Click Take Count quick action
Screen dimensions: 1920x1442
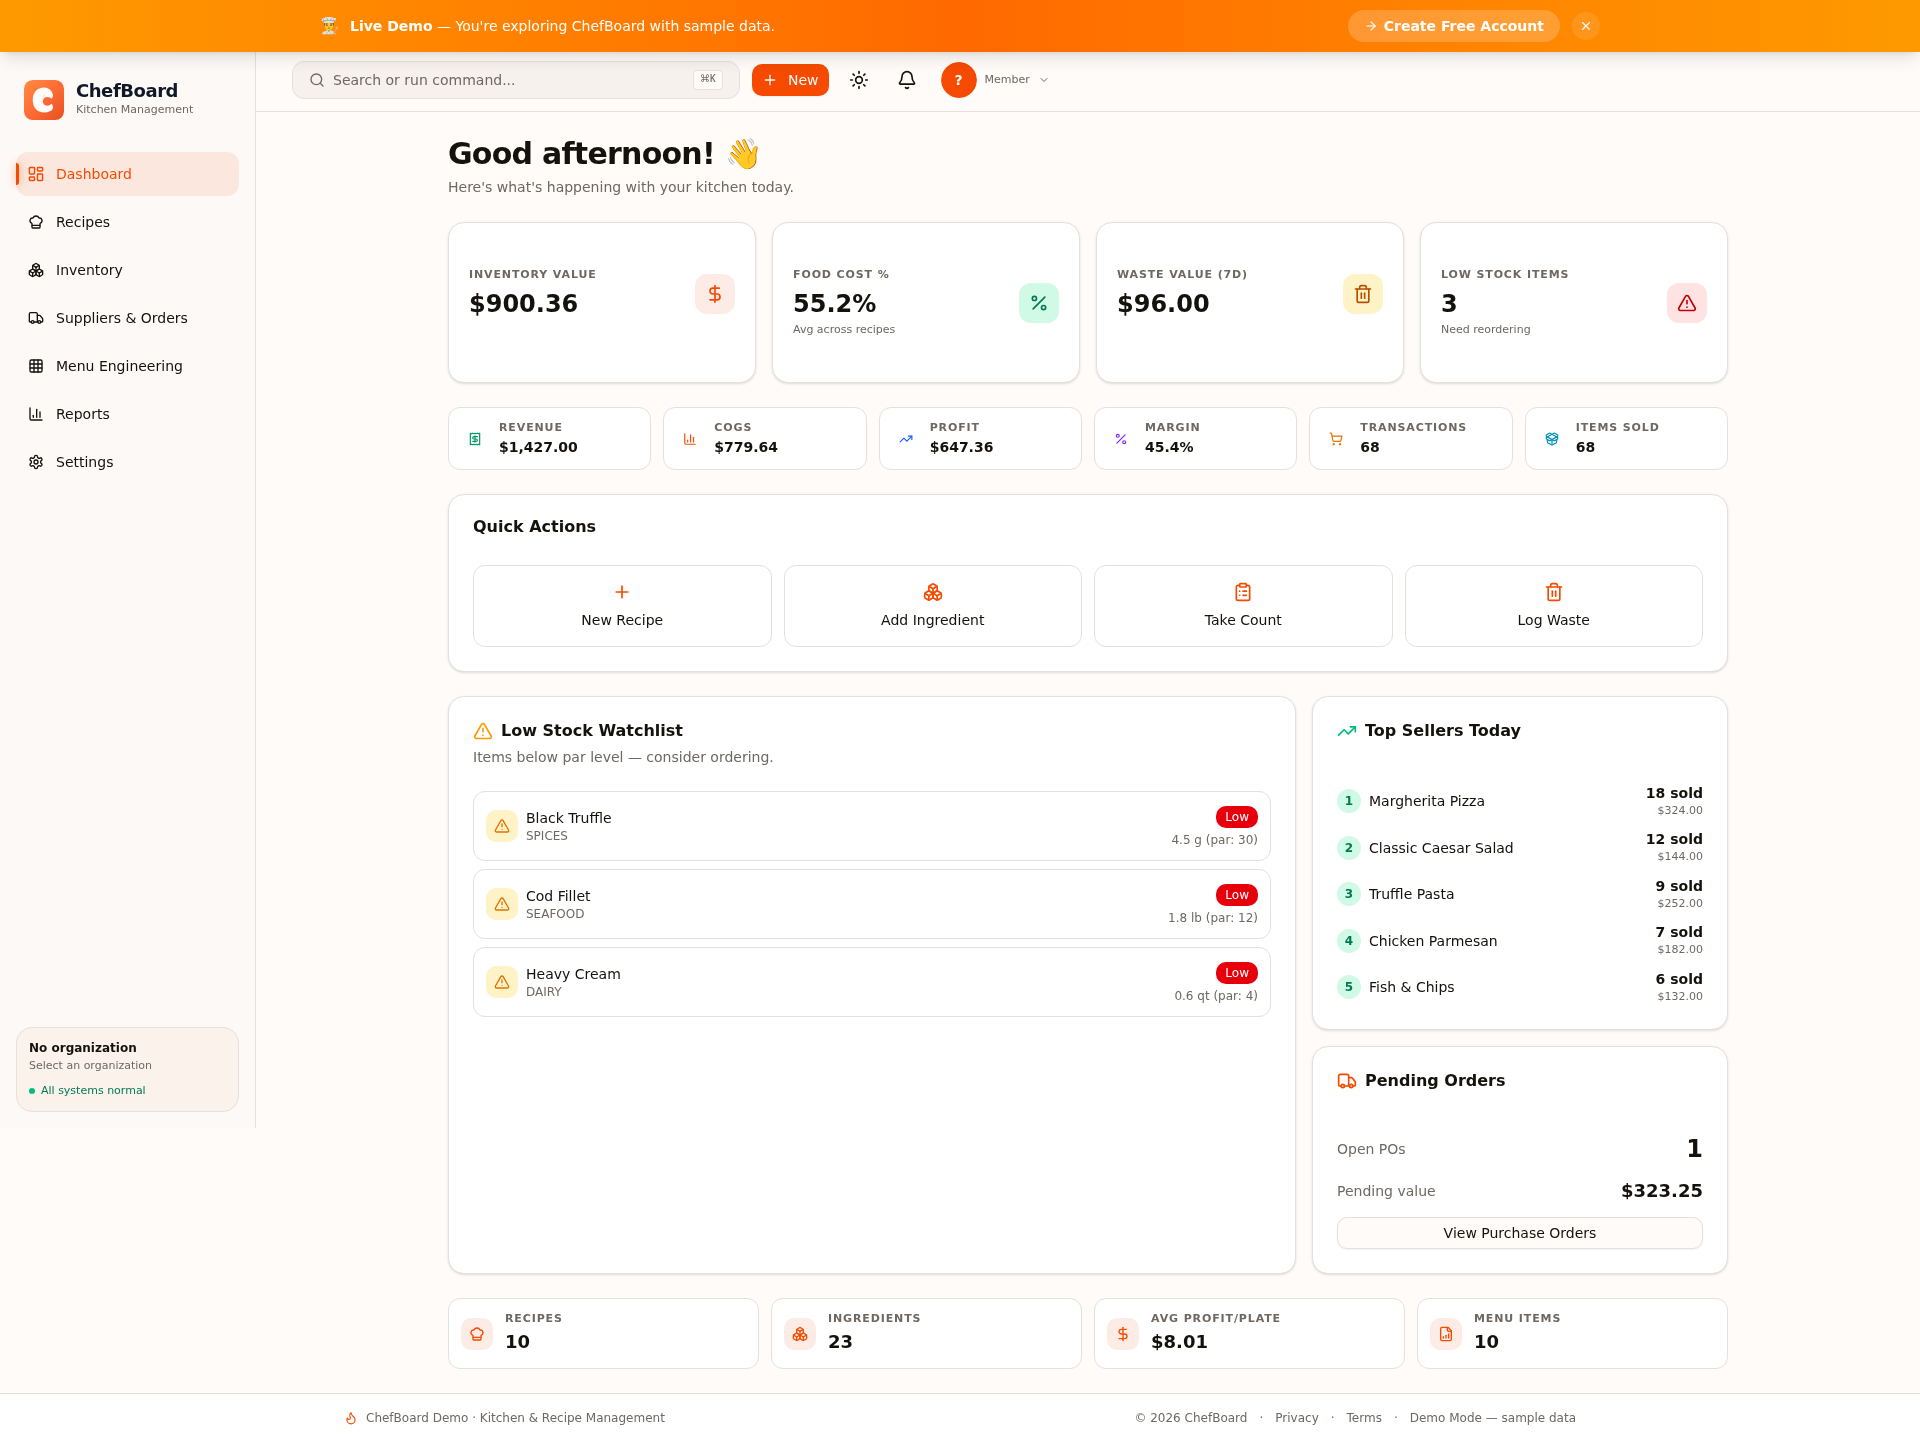click(x=1243, y=606)
